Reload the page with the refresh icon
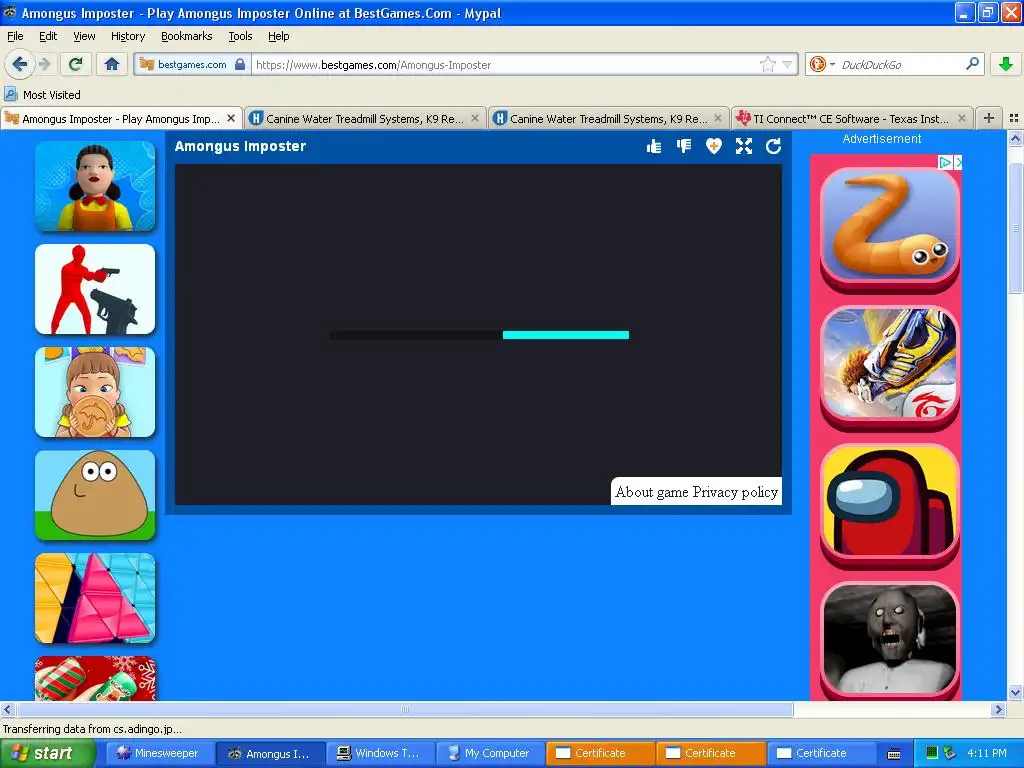The height and width of the screenshot is (768, 1024). [76, 64]
